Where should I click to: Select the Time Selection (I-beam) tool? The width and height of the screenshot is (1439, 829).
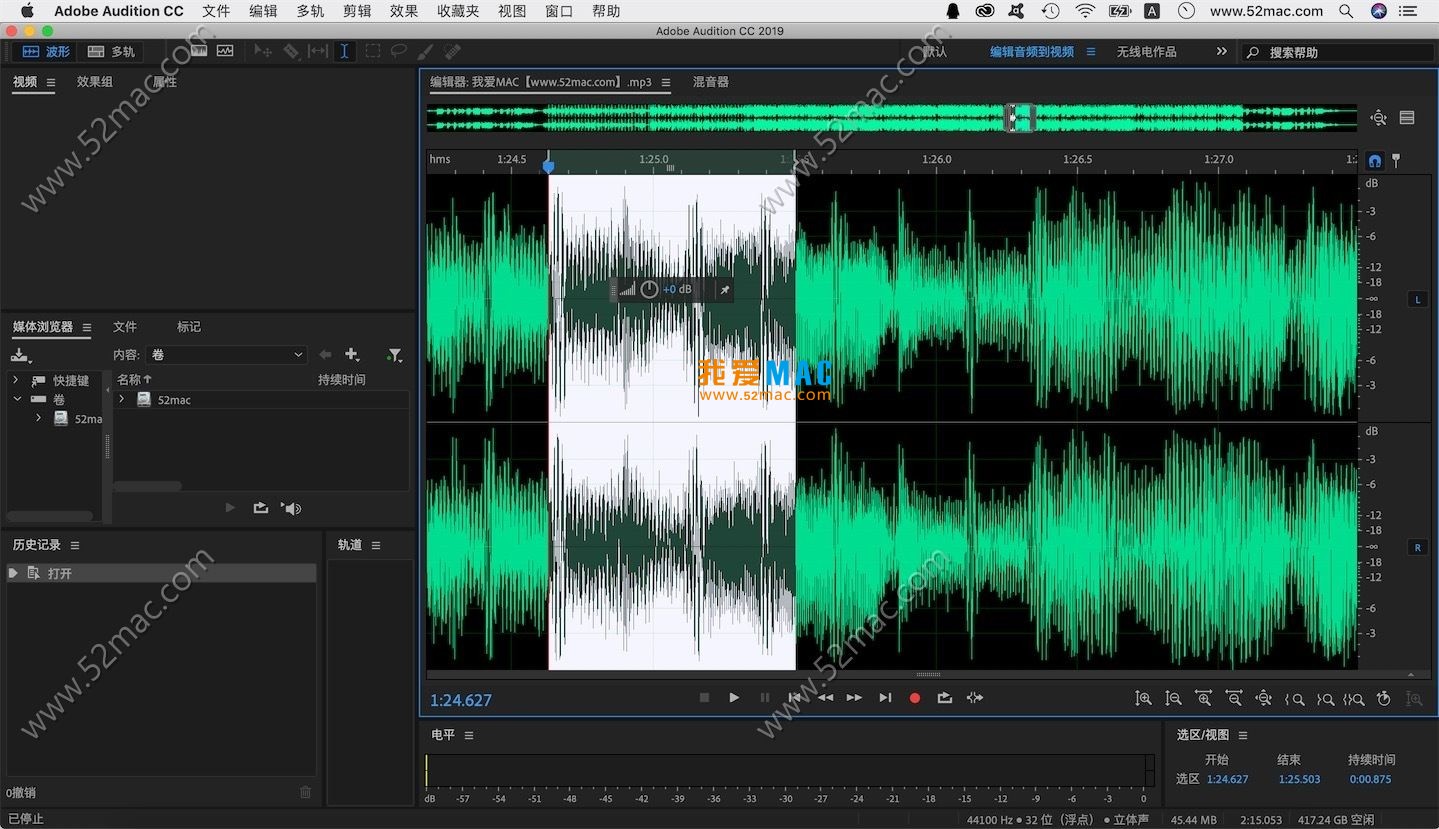pos(344,51)
